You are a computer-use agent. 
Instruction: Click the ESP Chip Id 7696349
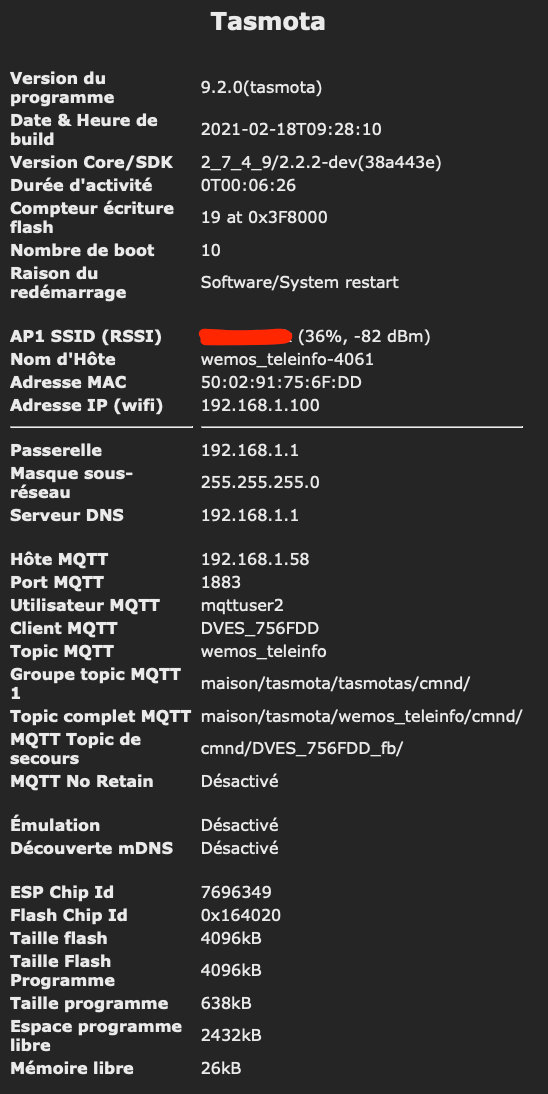[236, 892]
